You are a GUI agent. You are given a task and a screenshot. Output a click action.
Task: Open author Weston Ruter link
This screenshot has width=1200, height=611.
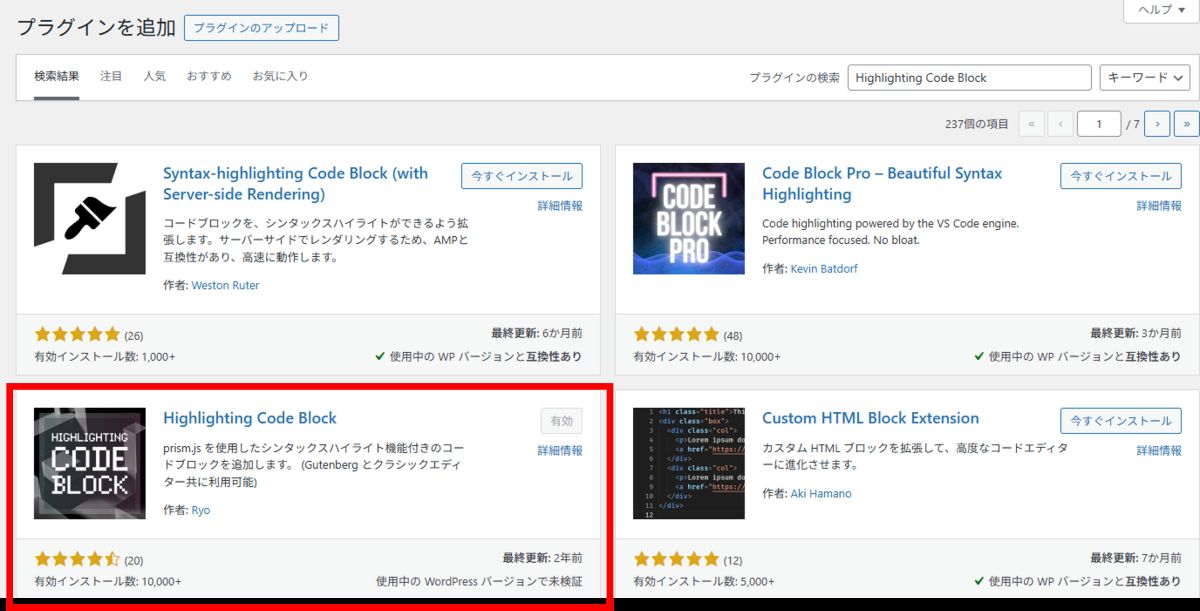[226, 286]
